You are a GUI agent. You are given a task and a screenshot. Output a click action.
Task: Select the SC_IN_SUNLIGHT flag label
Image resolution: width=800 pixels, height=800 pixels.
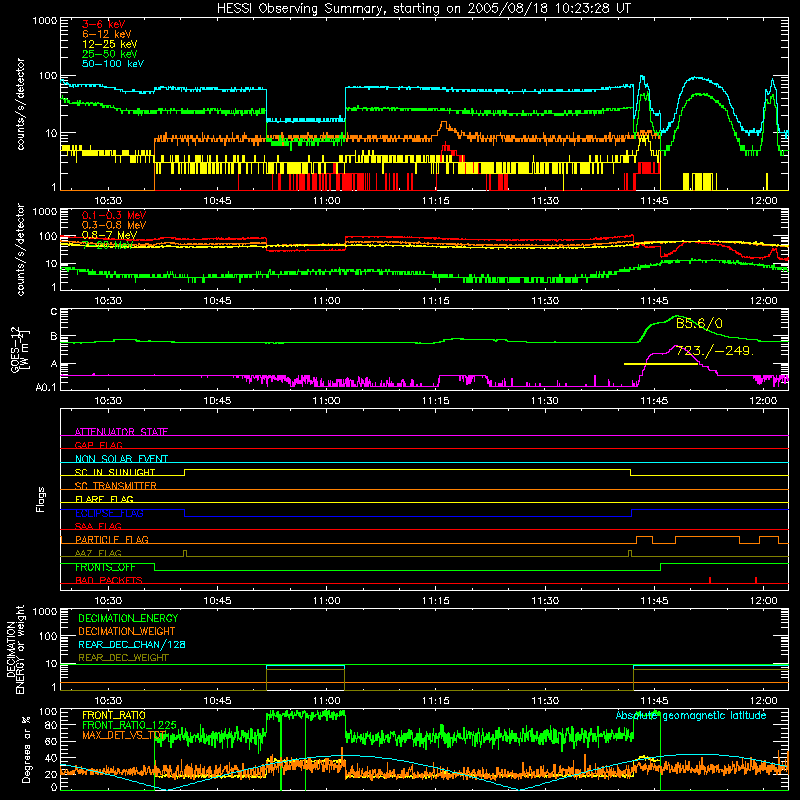[x=115, y=472]
